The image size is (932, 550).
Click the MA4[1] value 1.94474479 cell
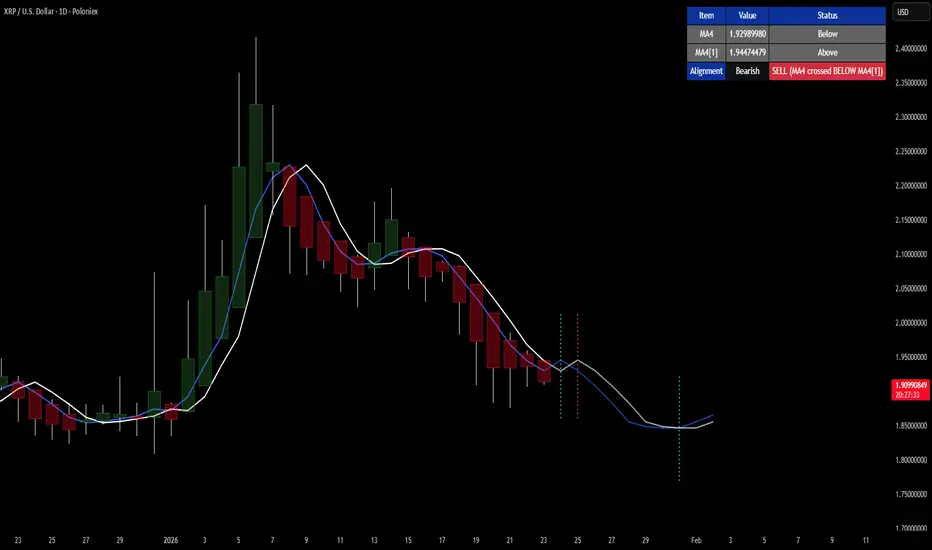pos(747,52)
